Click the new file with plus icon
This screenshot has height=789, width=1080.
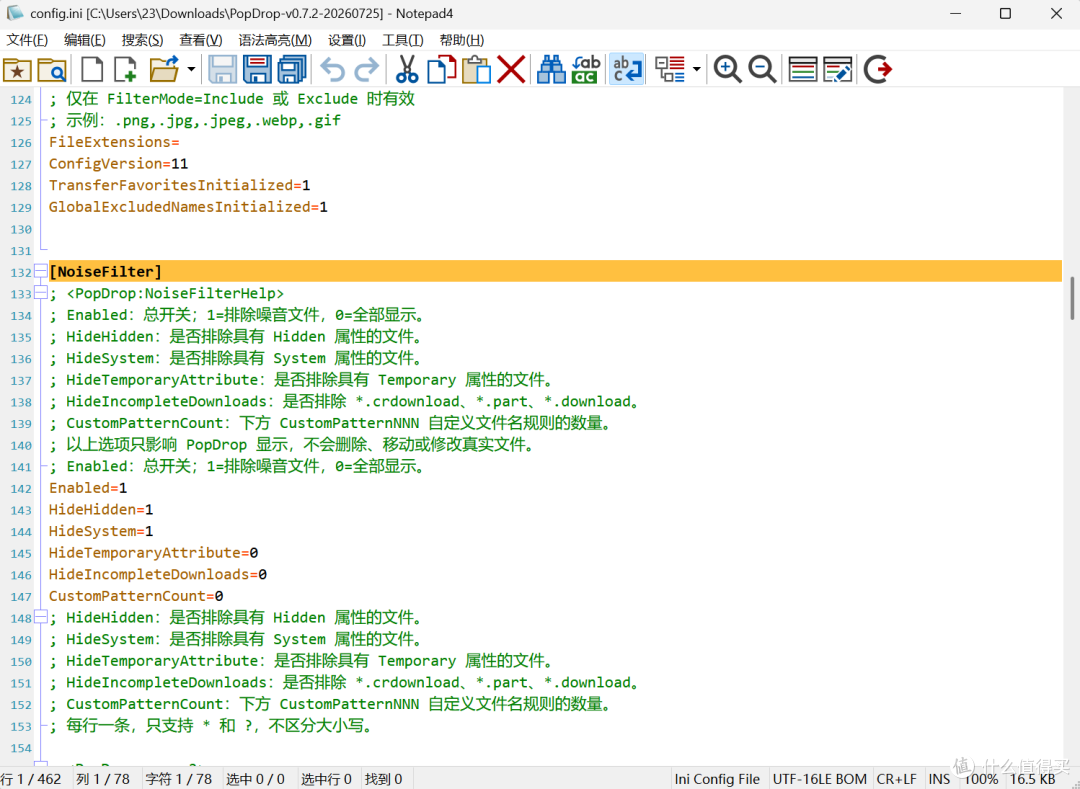(x=126, y=70)
